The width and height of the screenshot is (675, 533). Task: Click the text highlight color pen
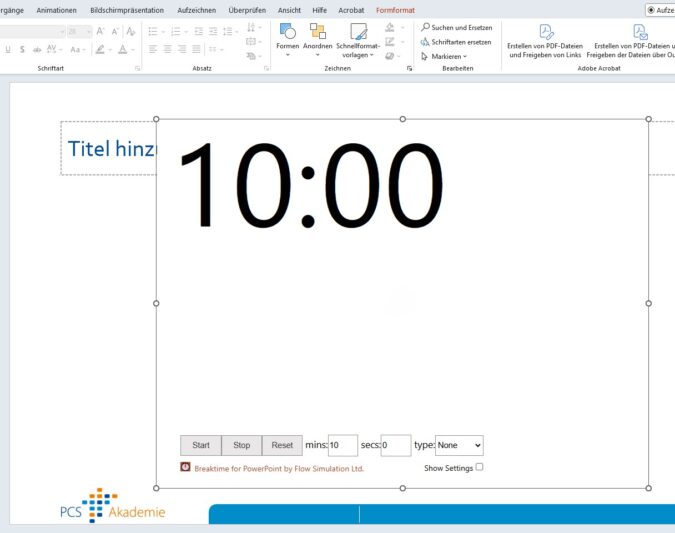(x=100, y=50)
